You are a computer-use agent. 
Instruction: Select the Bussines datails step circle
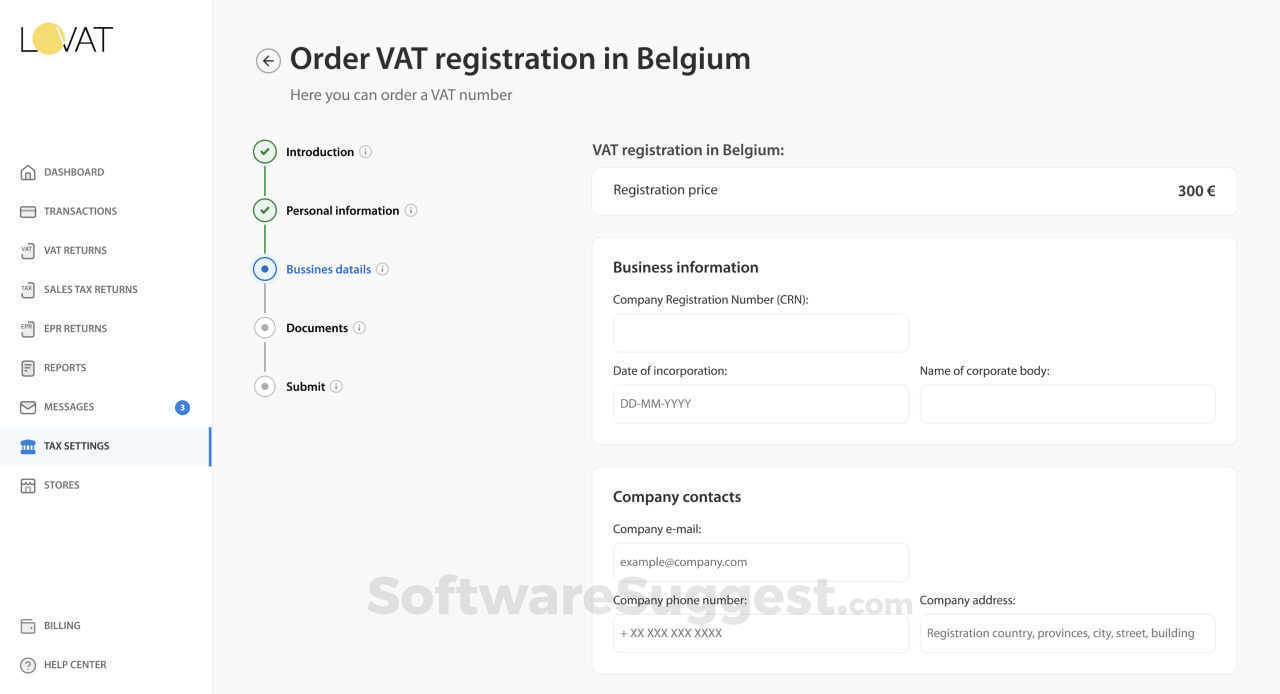tap(265, 269)
